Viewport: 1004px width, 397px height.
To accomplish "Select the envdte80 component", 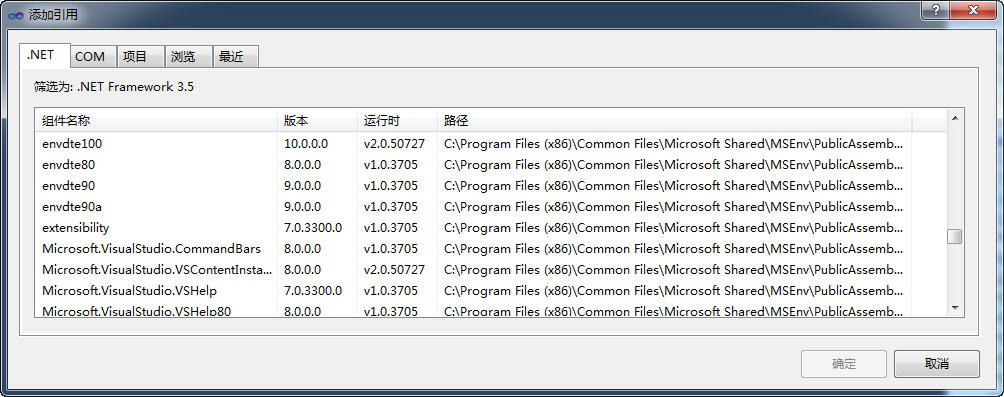I will pos(490,165).
